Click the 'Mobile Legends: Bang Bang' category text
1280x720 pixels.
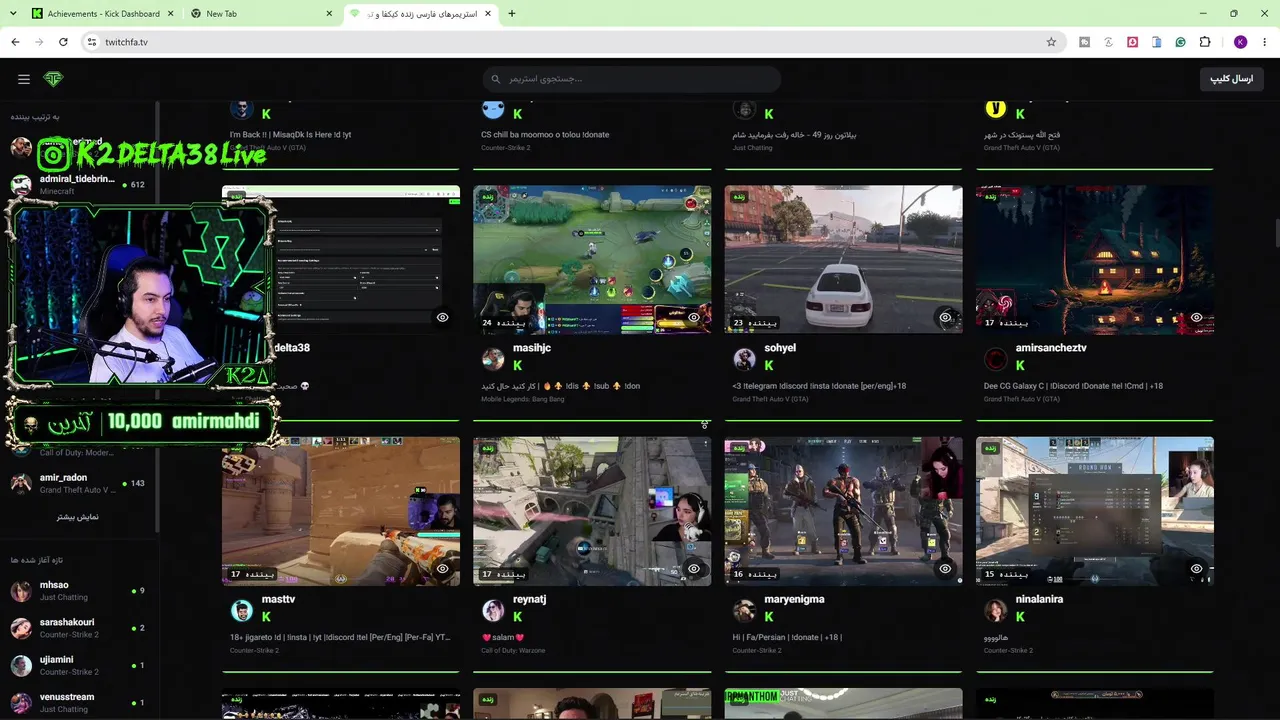point(522,399)
